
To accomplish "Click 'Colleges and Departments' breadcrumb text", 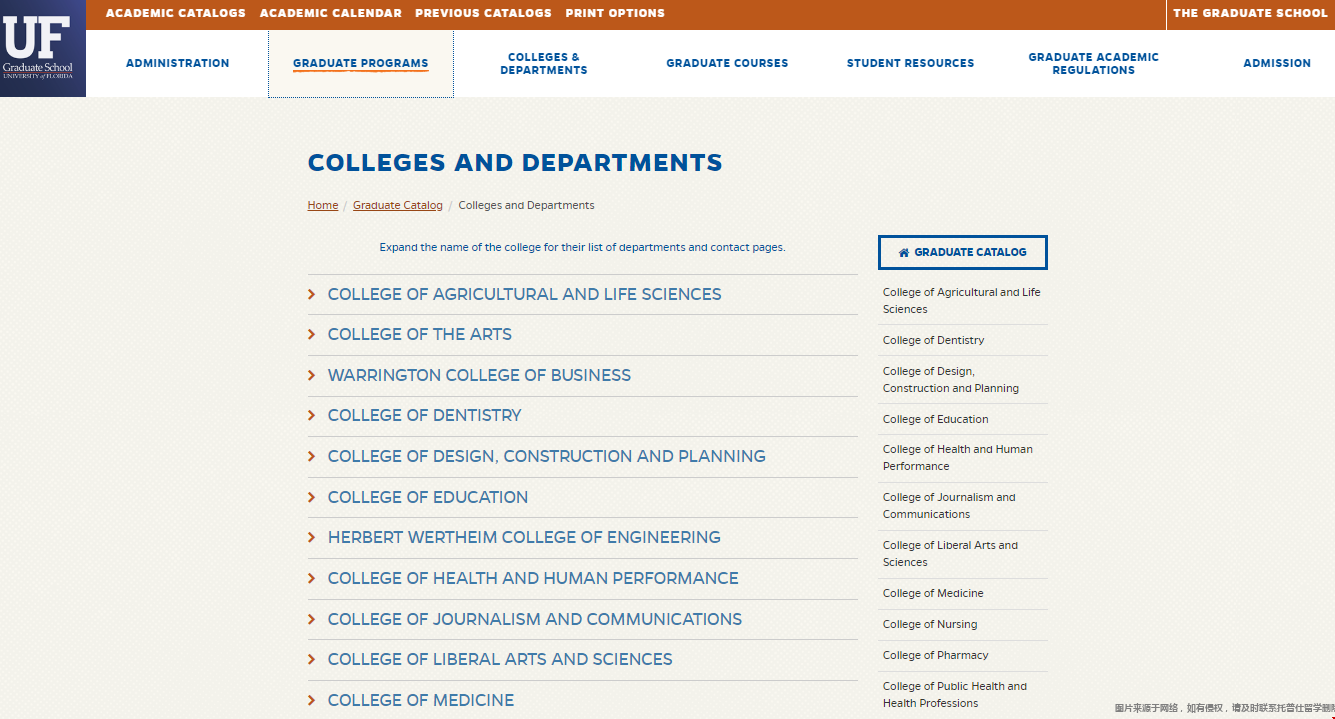I will (x=526, y=205).
